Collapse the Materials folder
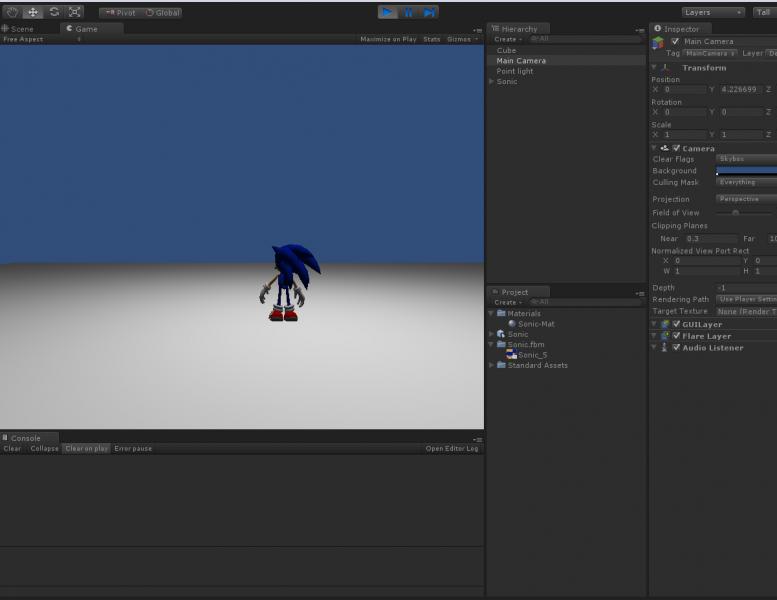The width and height of the screenshot is (777, 600). coord(491,313)
